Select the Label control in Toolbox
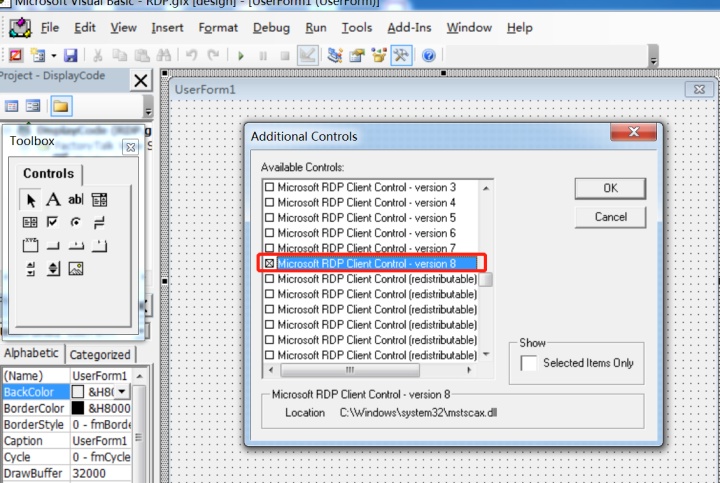720x483 pixels. (x=53, y=200)
